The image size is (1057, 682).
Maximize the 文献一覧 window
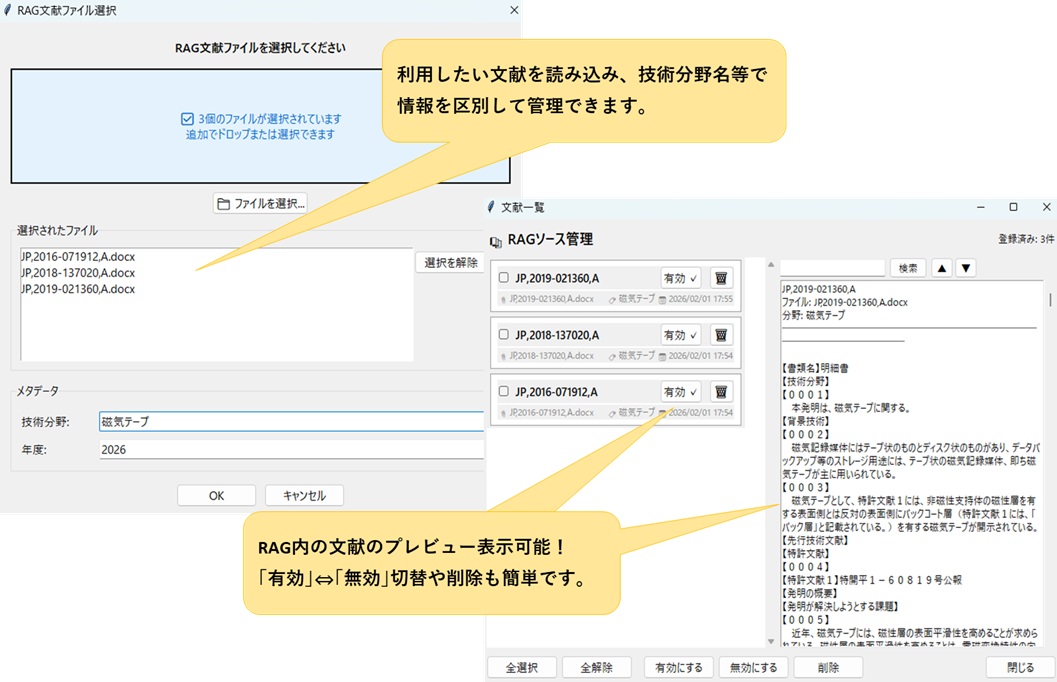[x=1013, y=207]
